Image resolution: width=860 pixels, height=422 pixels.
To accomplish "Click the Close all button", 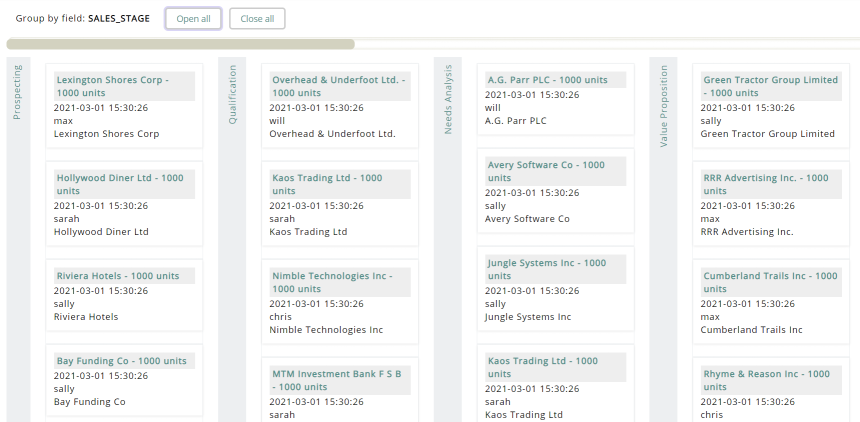I will [x=257, y=19].
